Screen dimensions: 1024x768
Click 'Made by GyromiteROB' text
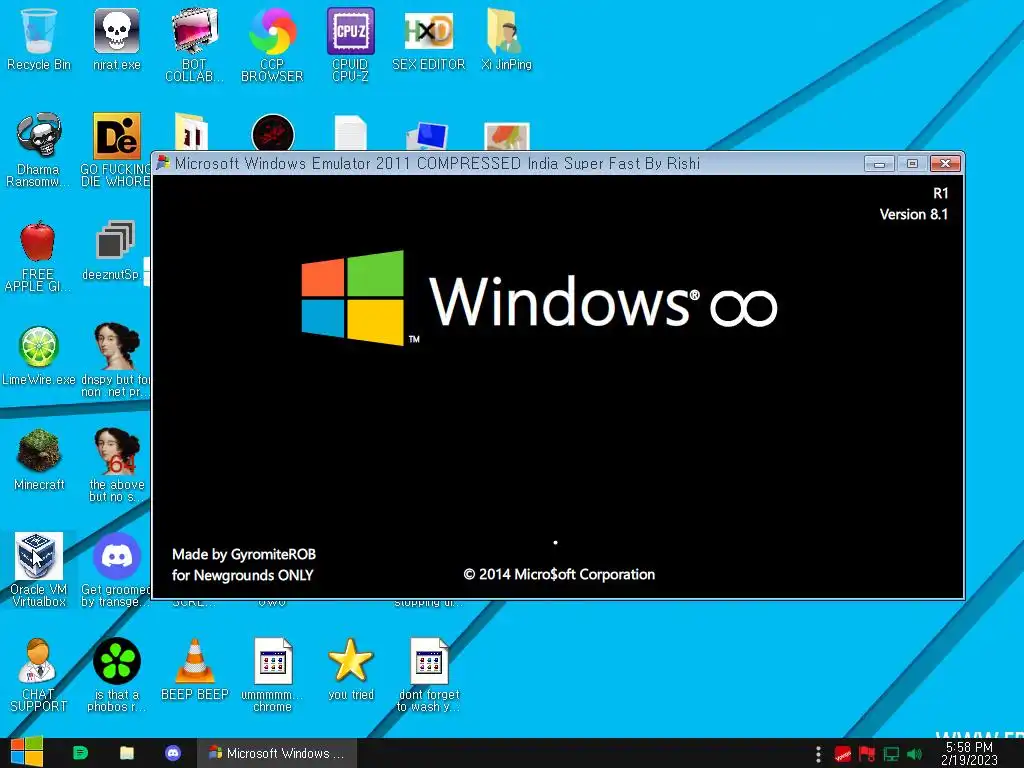point(244,554)
